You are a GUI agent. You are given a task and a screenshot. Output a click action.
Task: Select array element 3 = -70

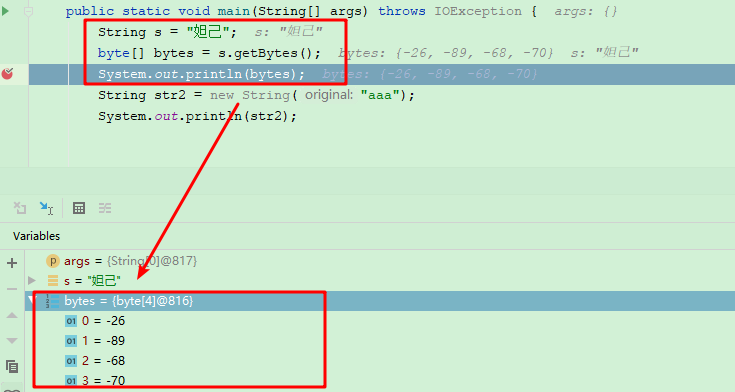(x=380, y=380)
